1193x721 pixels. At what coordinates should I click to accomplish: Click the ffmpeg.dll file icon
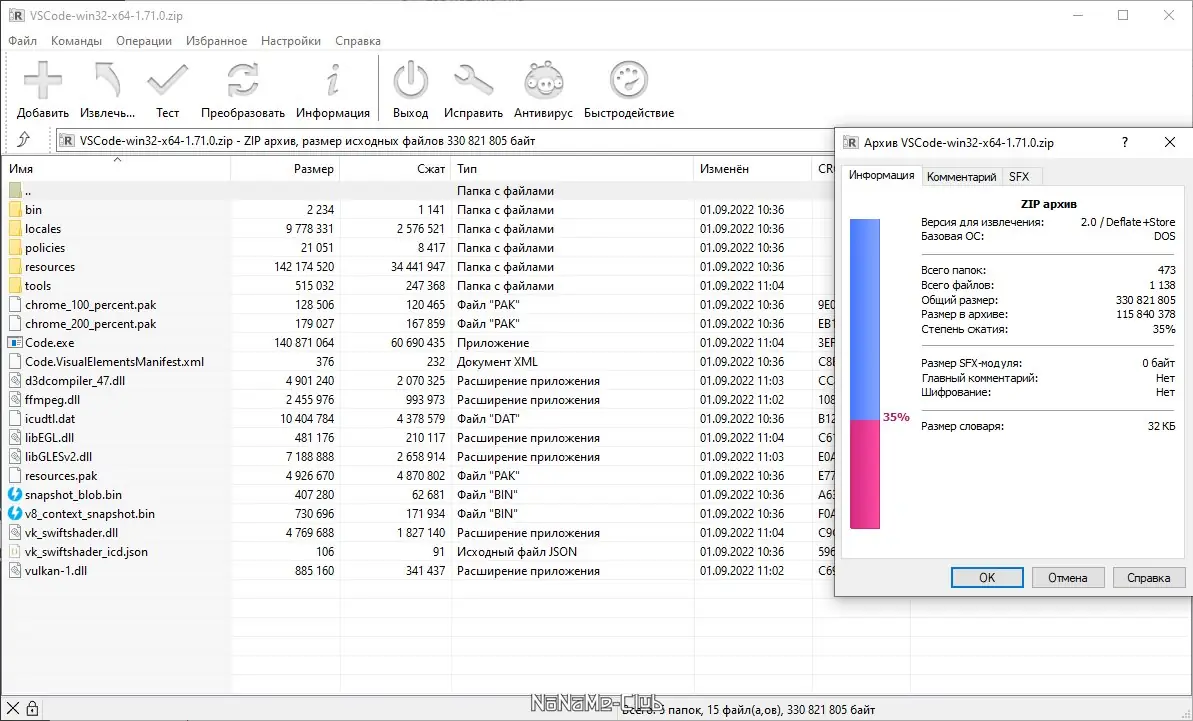pos(15,399)
